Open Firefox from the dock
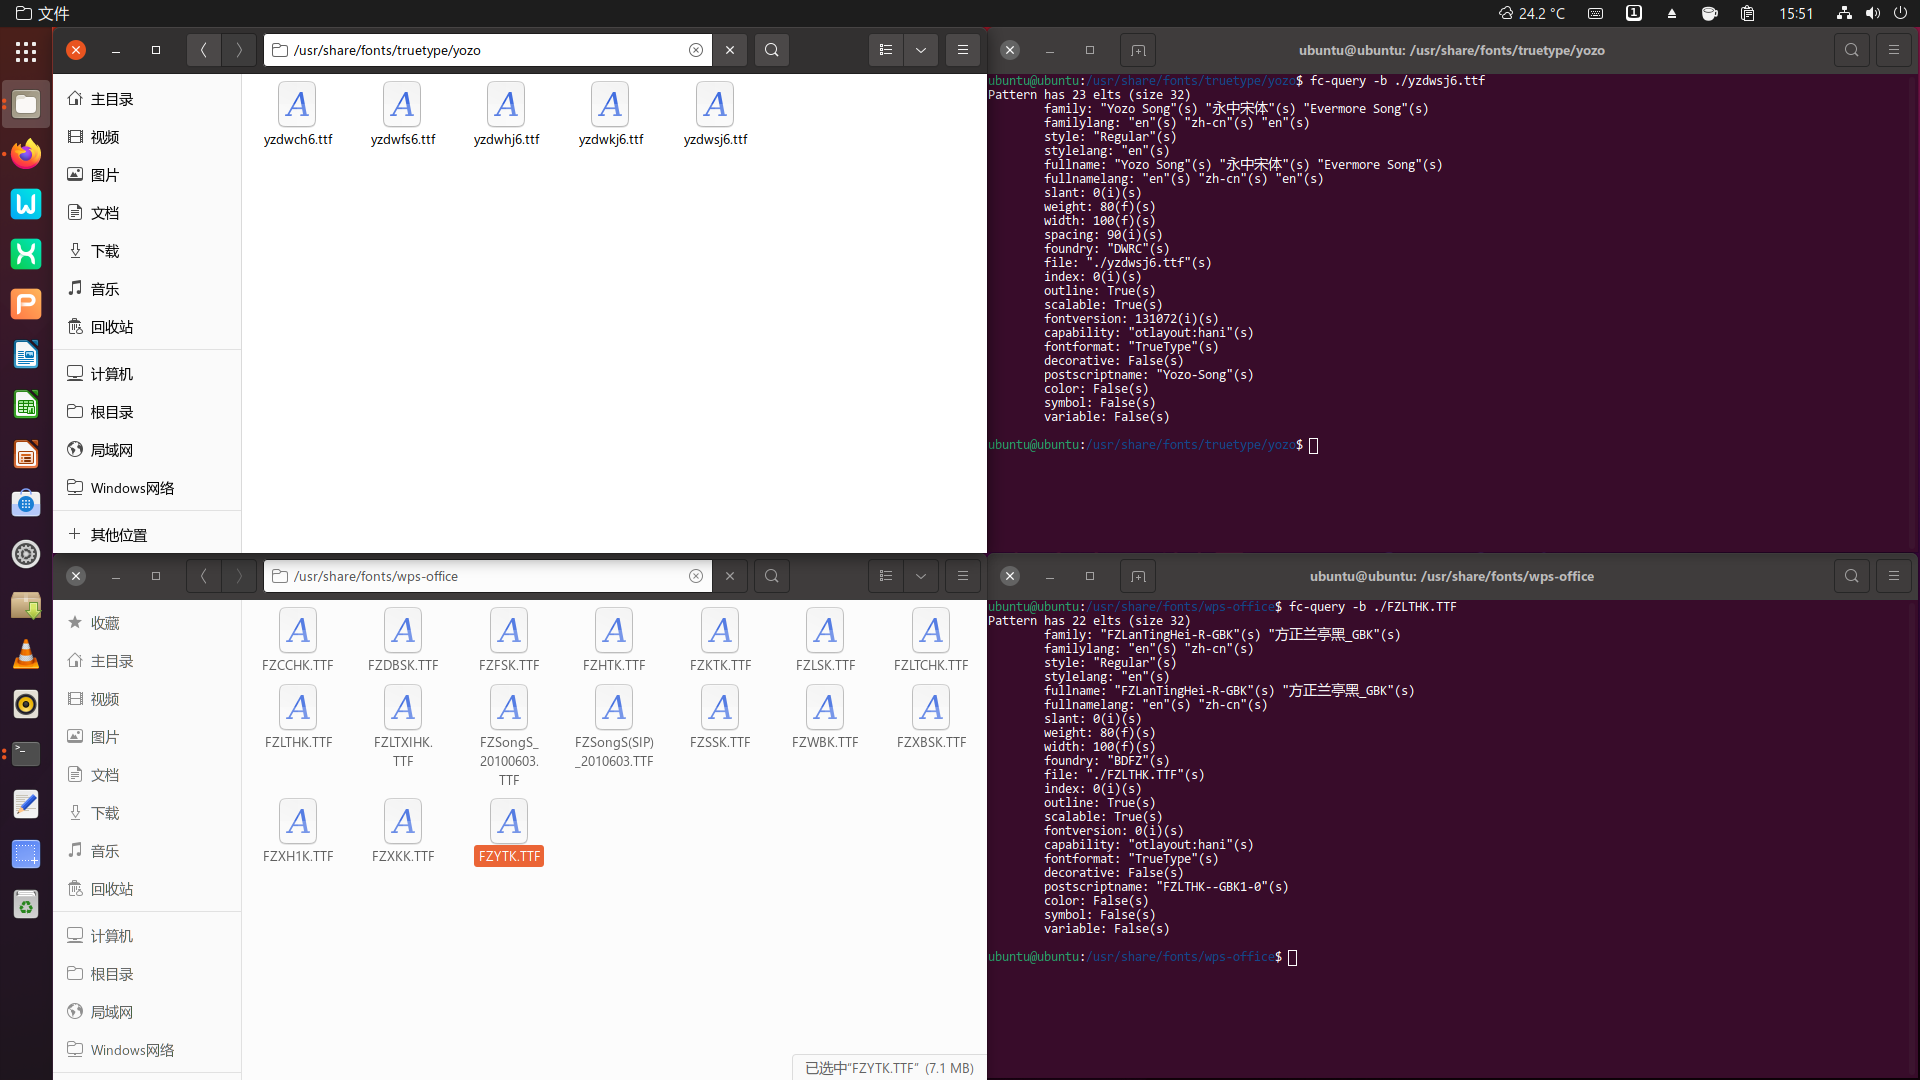 26,154
